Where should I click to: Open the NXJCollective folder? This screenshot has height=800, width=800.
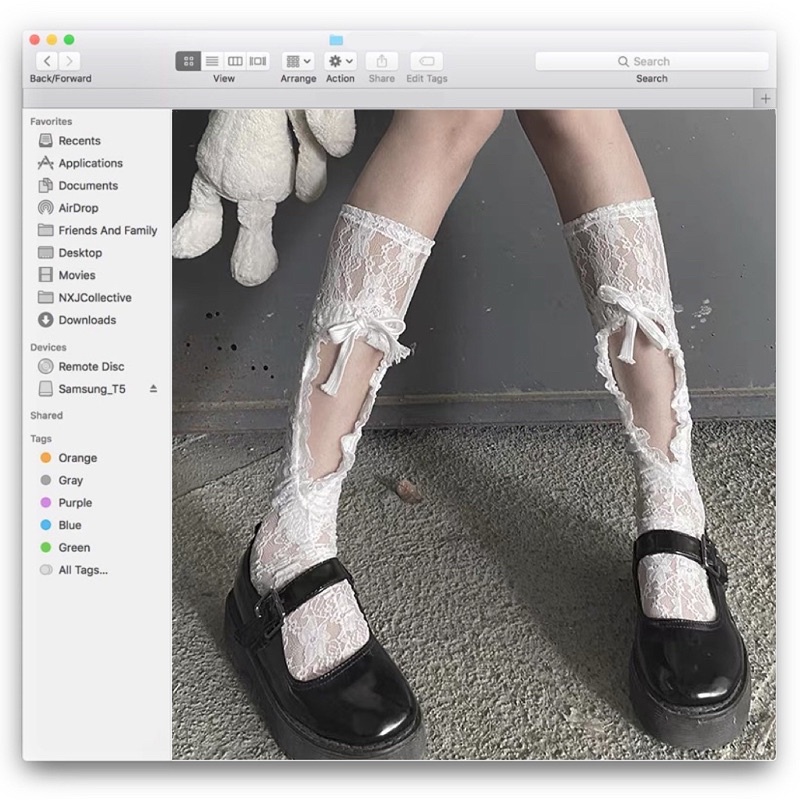pyautogui.click(x=94, y=298)
